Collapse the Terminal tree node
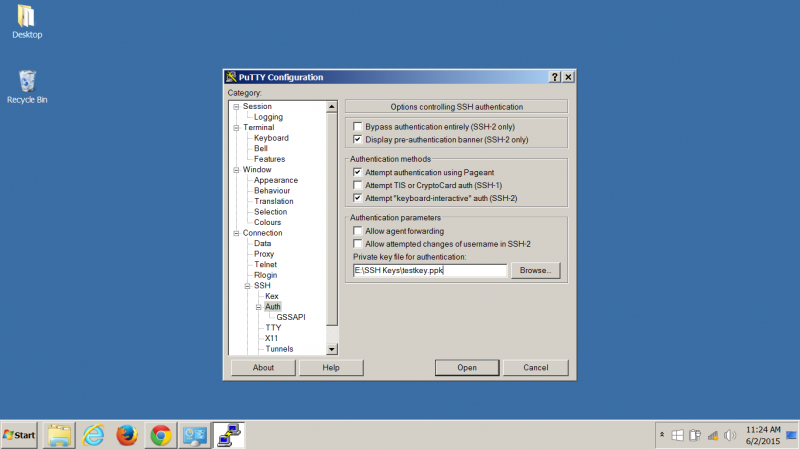Image resolution: width=800 pixels, height=450 pixels. pos(236,128)
